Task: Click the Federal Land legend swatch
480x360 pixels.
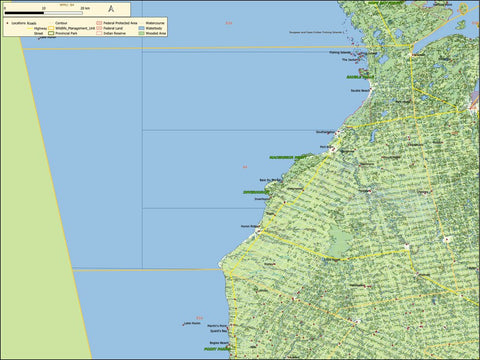Action: click(x=99, y=28)
